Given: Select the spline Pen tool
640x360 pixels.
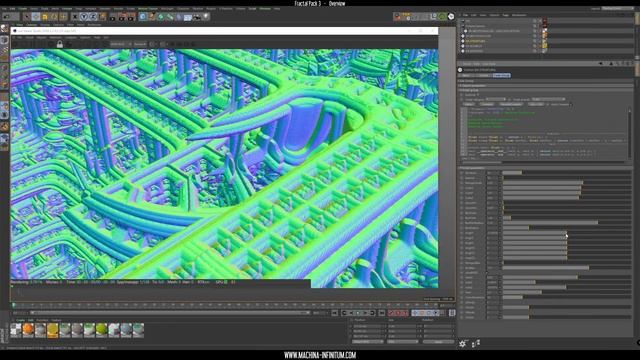Looking at the screenshot, I should tap(152, 17).
